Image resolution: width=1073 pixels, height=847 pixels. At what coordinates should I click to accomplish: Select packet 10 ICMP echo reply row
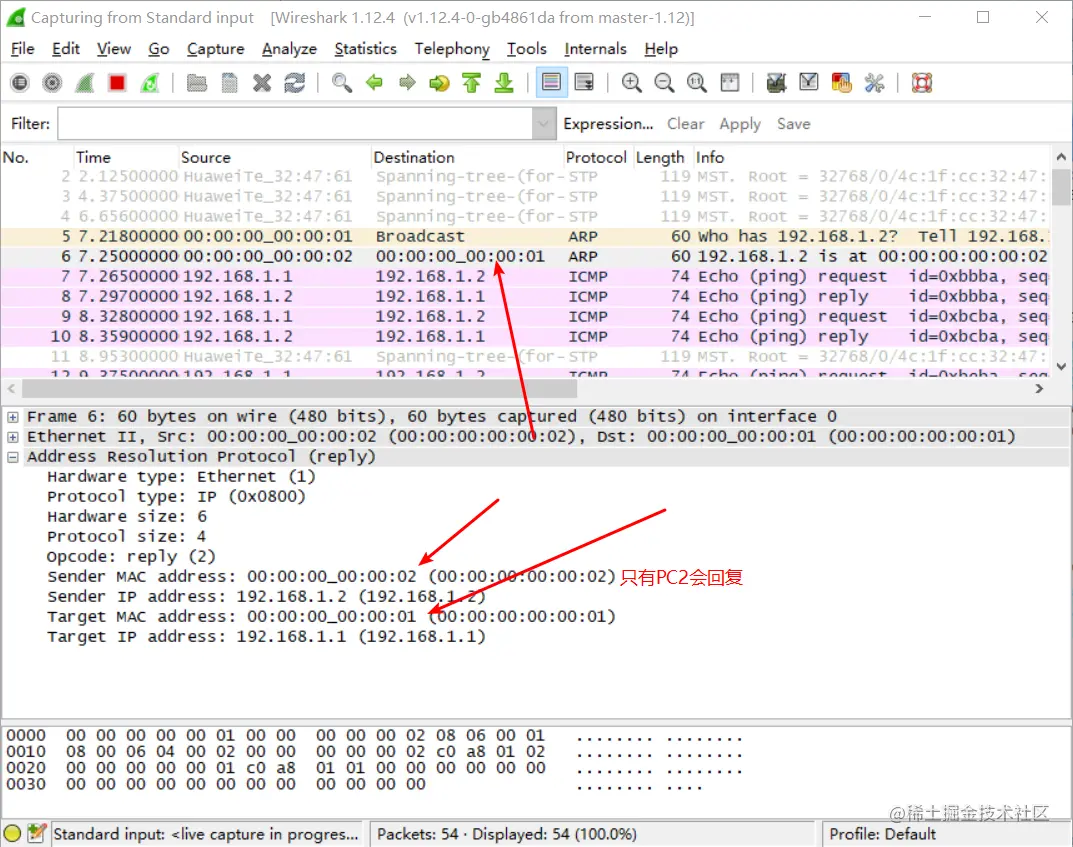(x=525, y=337)
